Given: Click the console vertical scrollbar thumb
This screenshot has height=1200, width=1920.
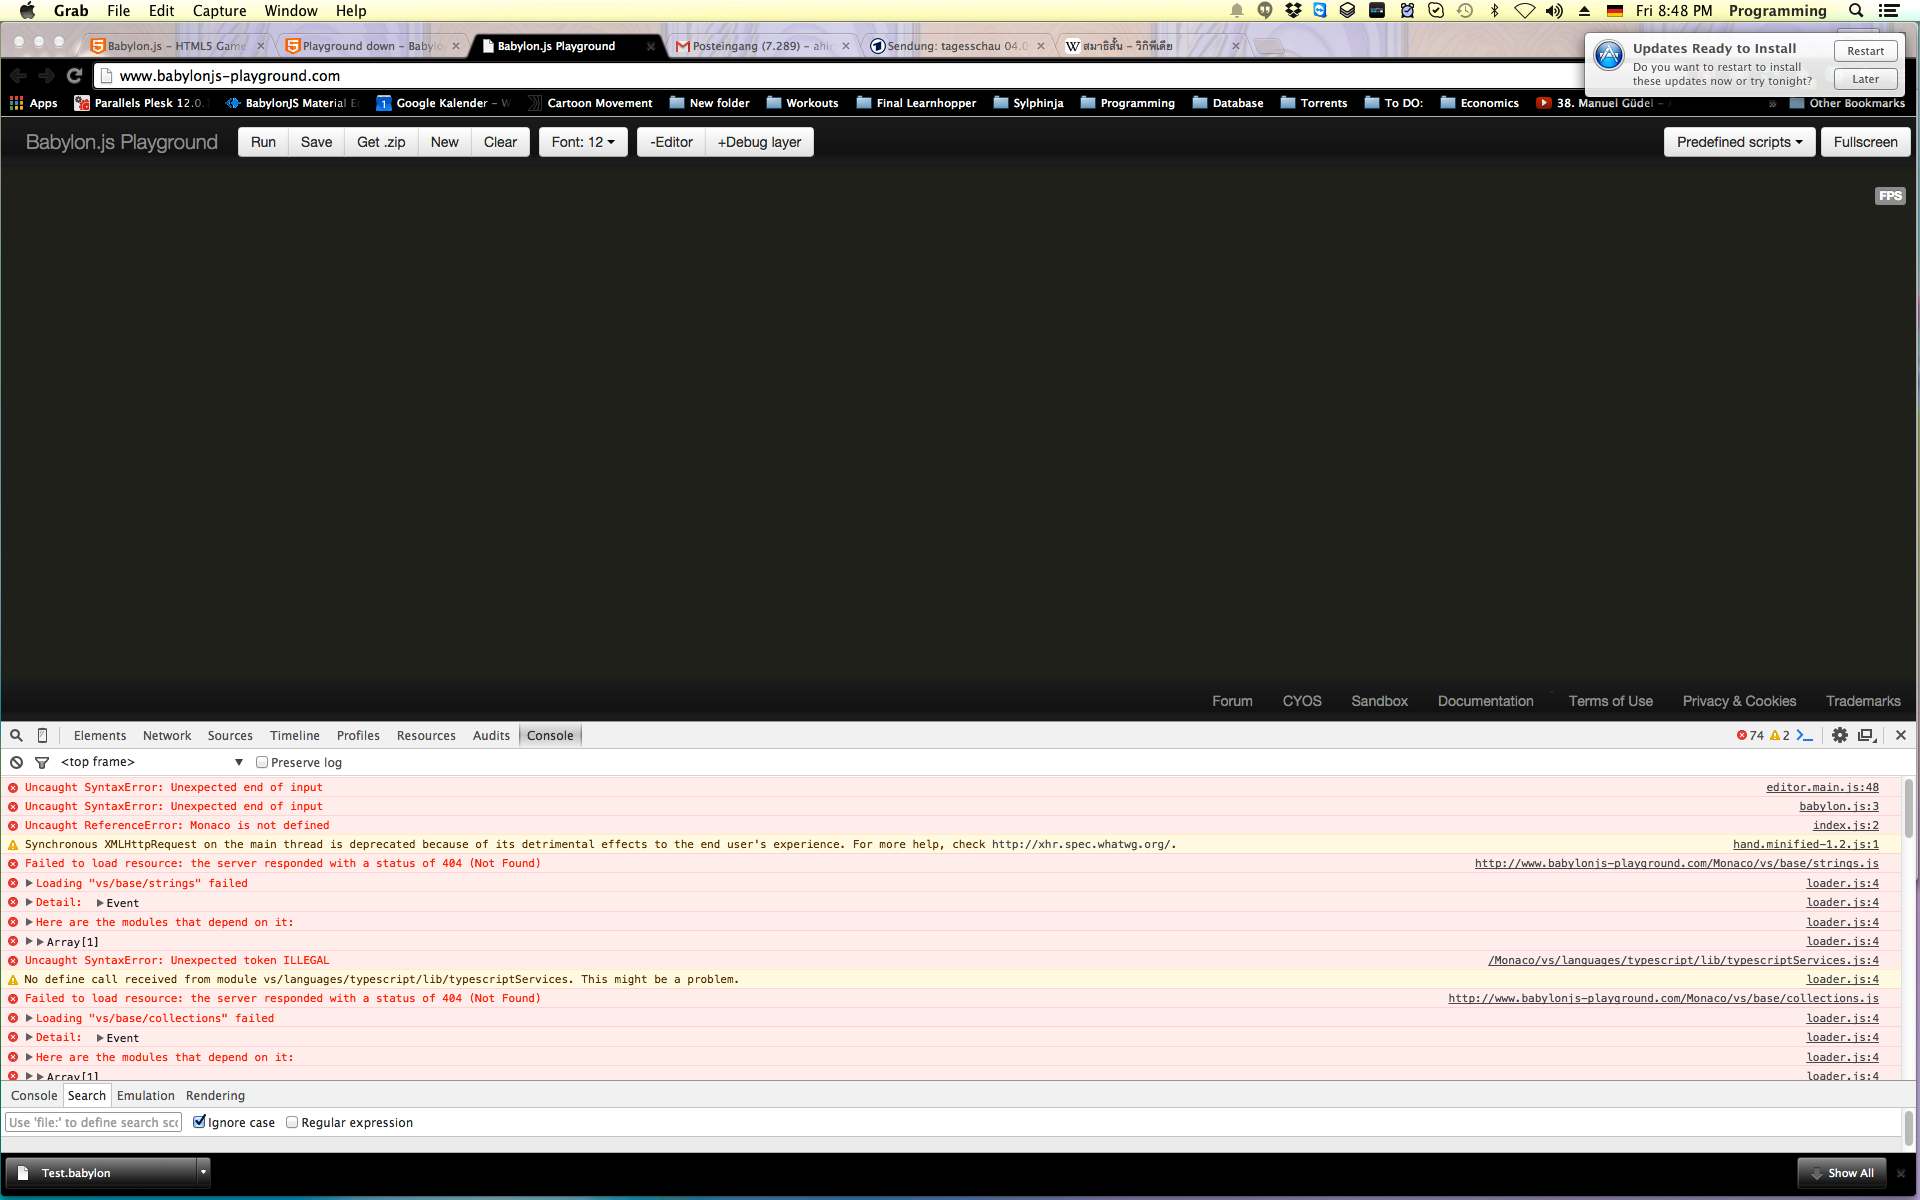Looking at the screenshot, I should [1908, 809].
